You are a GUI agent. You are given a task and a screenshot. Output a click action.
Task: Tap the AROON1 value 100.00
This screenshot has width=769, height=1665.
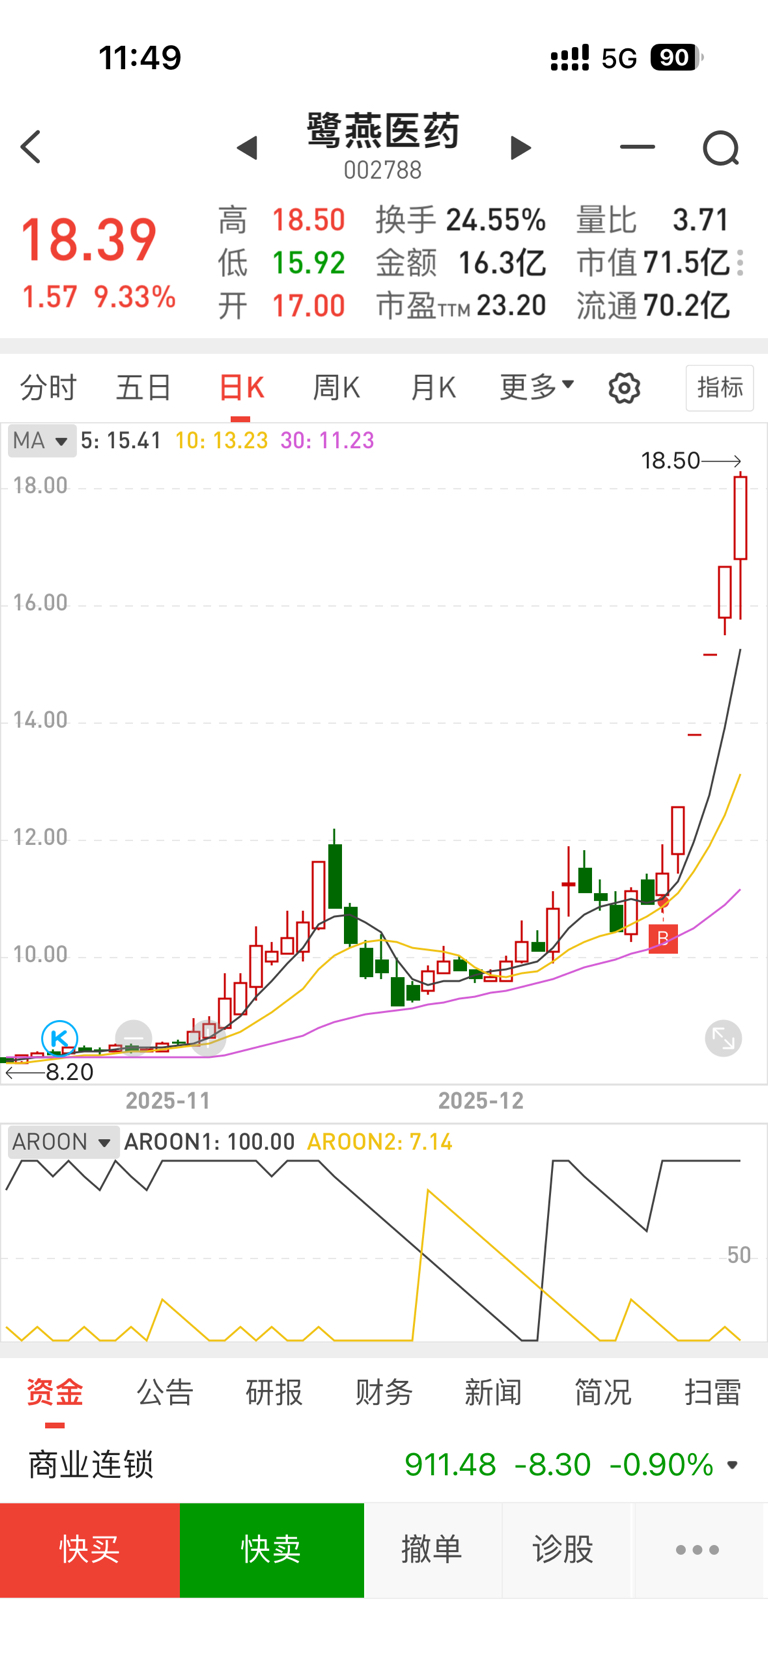click(x=261, y=1142)
